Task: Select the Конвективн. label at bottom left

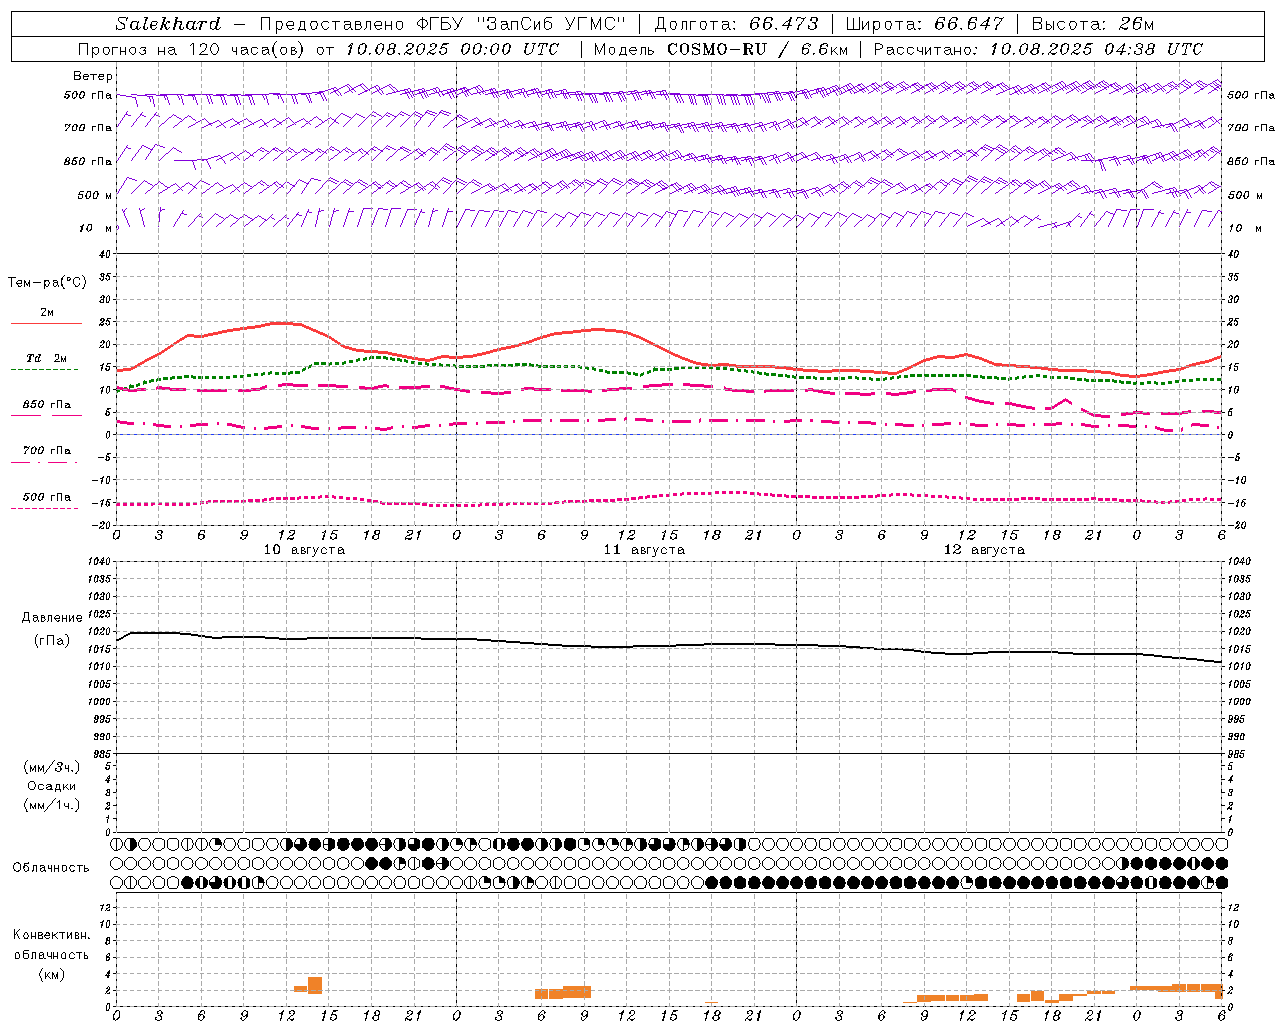Action: click(52, 935)
